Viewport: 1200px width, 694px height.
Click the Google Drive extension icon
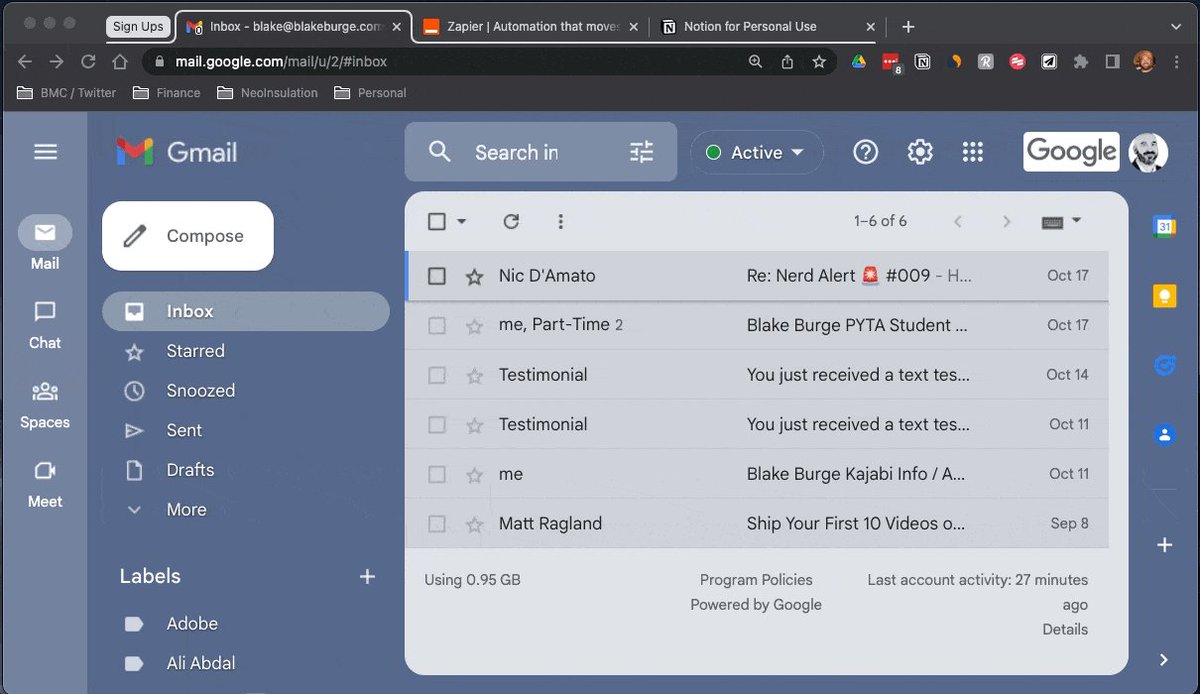click(858, 62)
